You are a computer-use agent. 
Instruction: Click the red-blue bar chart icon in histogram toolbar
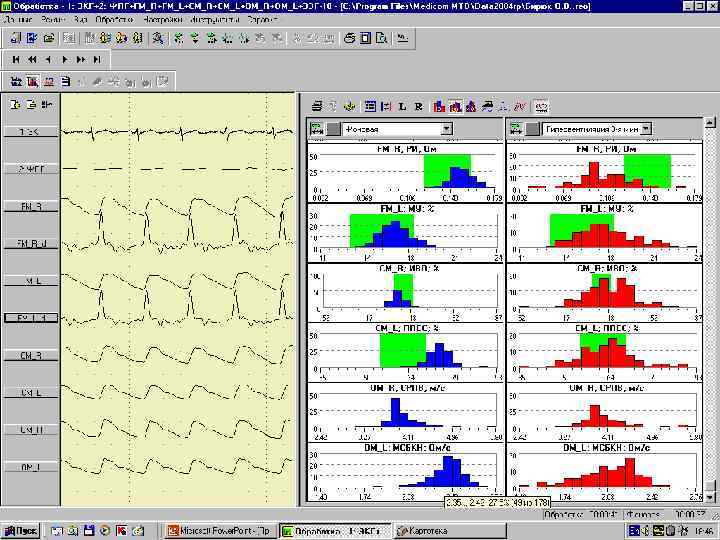439,107
